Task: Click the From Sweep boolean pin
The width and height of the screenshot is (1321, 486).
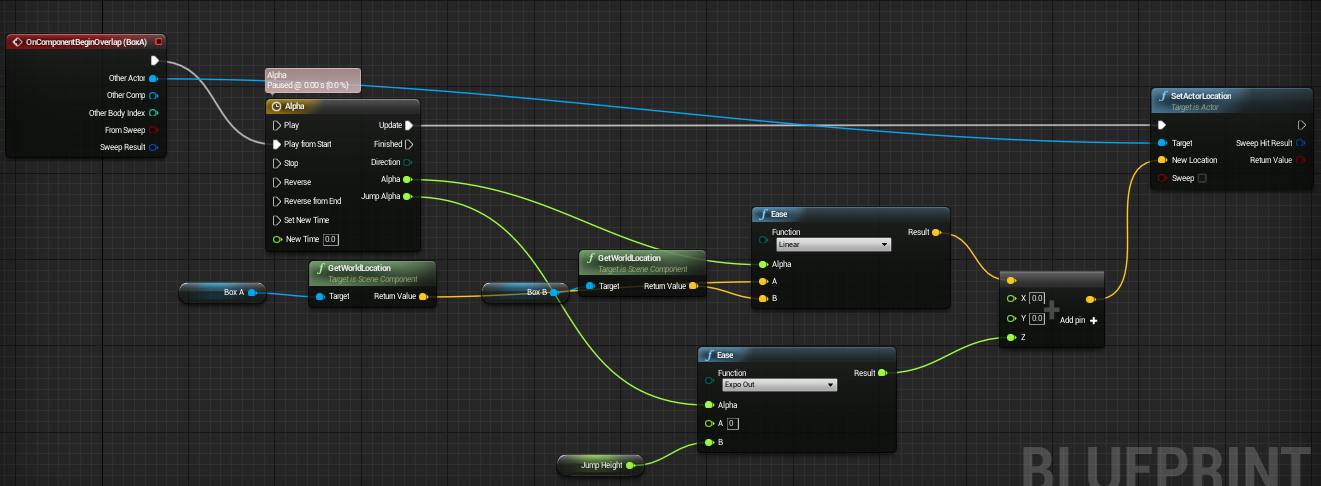Action: pos(153,130)
